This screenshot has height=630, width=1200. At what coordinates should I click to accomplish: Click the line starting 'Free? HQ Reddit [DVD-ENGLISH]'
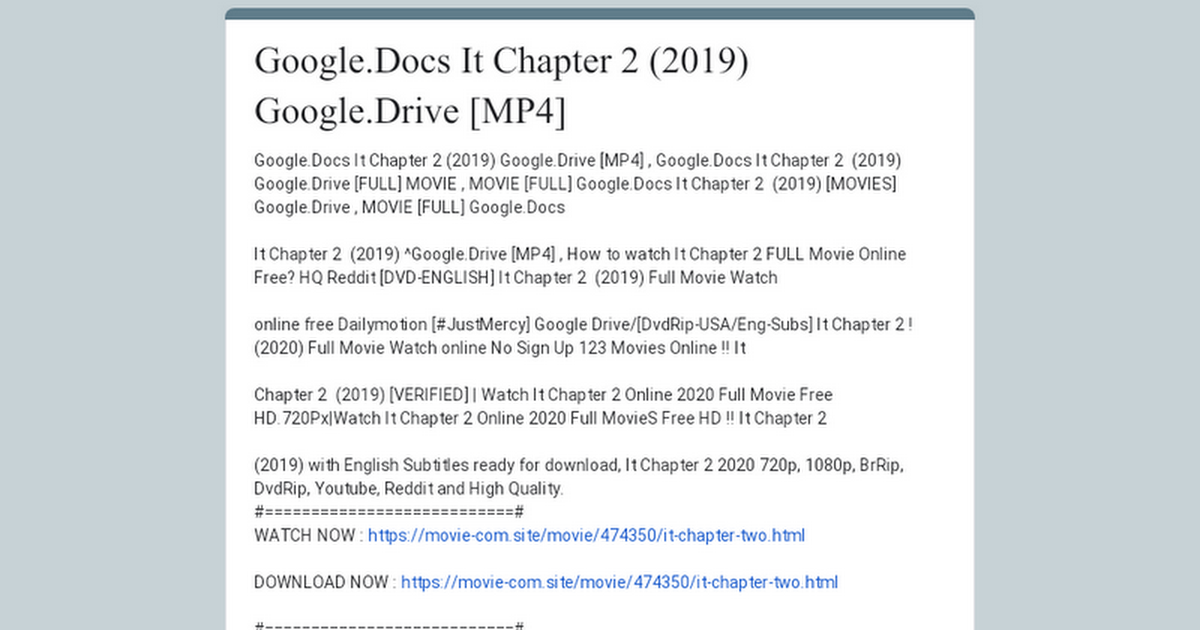tap(515, 277)
